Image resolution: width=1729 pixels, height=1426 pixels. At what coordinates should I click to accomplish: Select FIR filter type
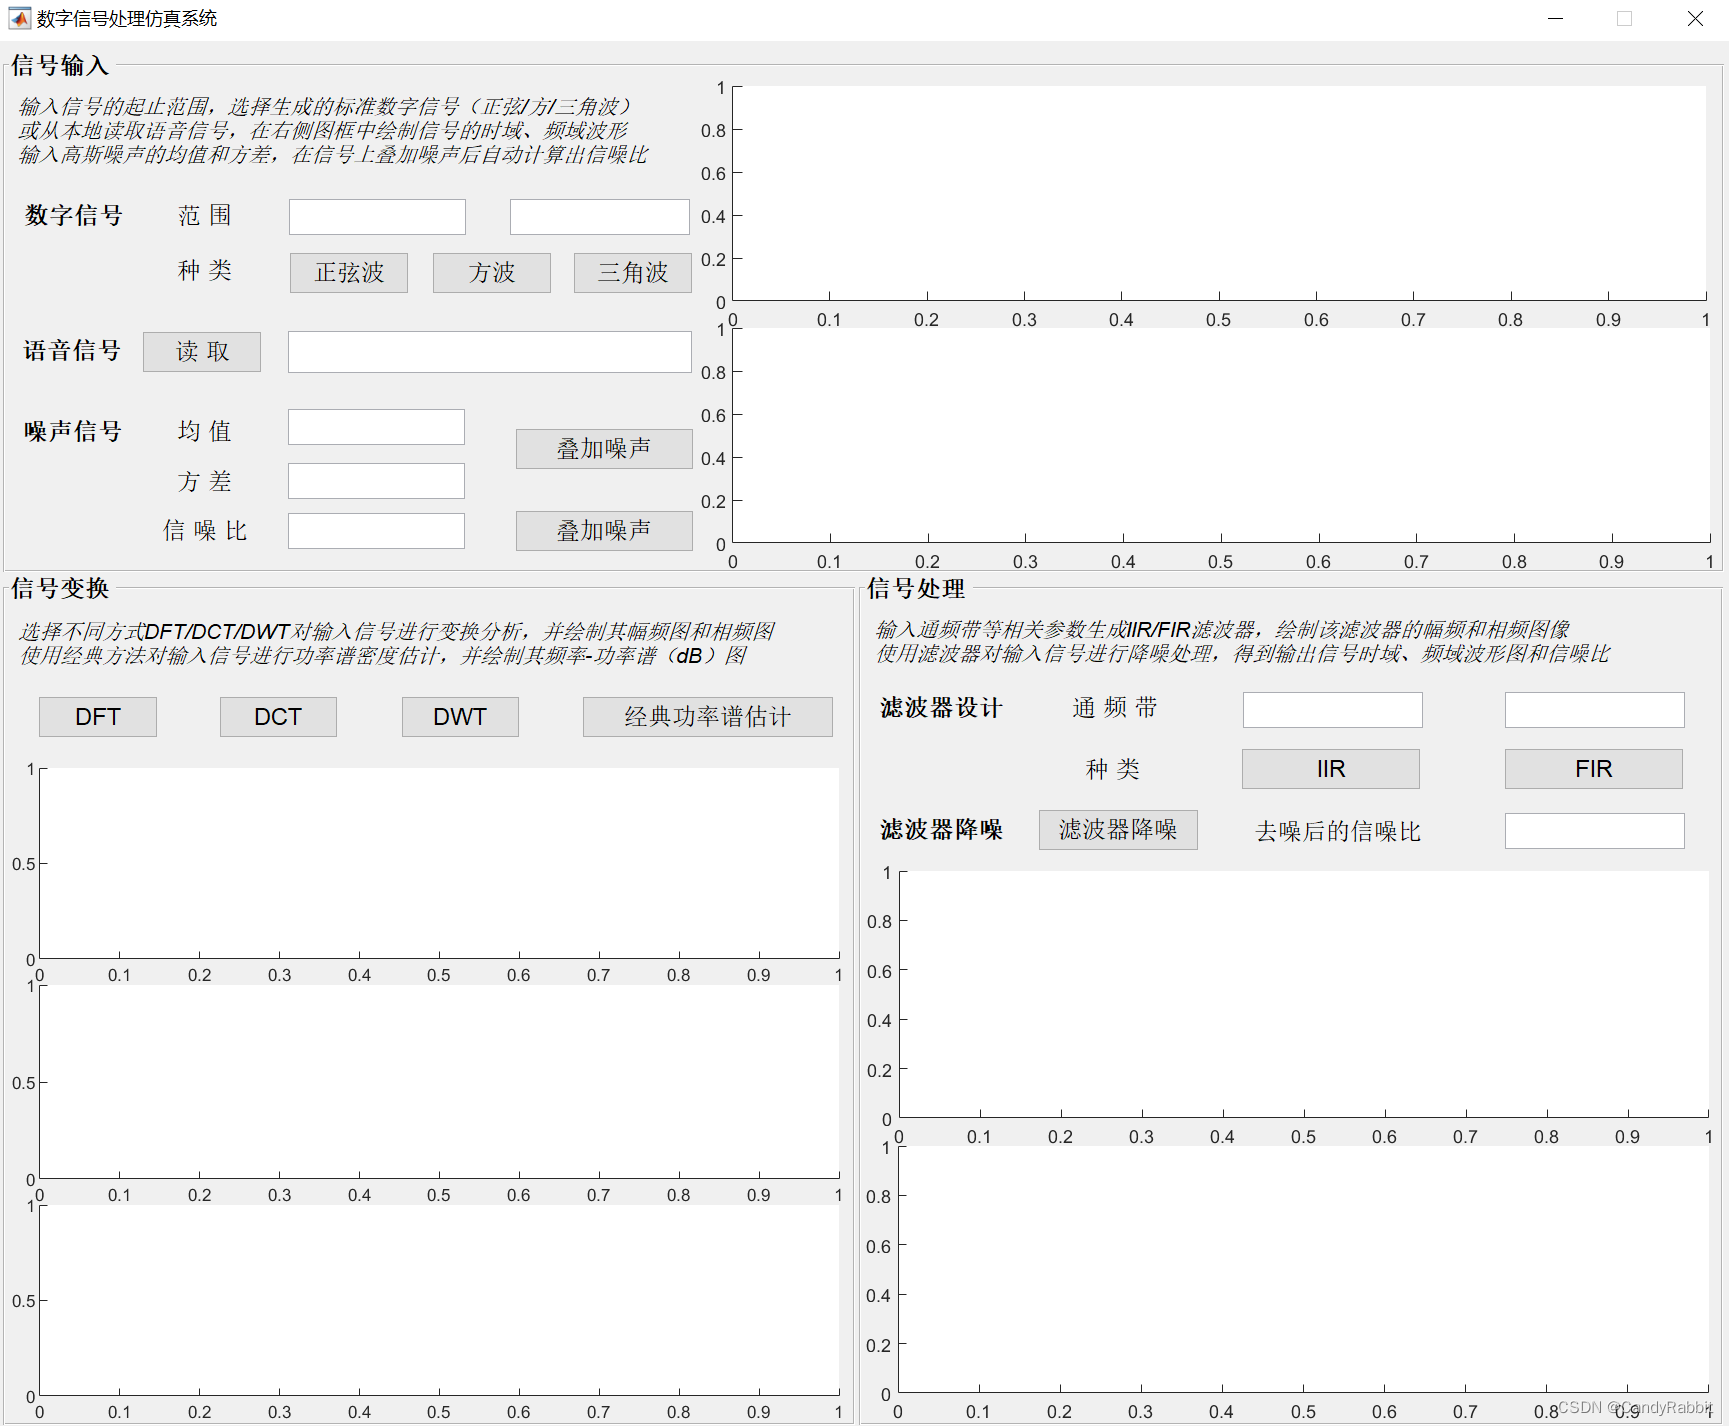click(1593, 768)
